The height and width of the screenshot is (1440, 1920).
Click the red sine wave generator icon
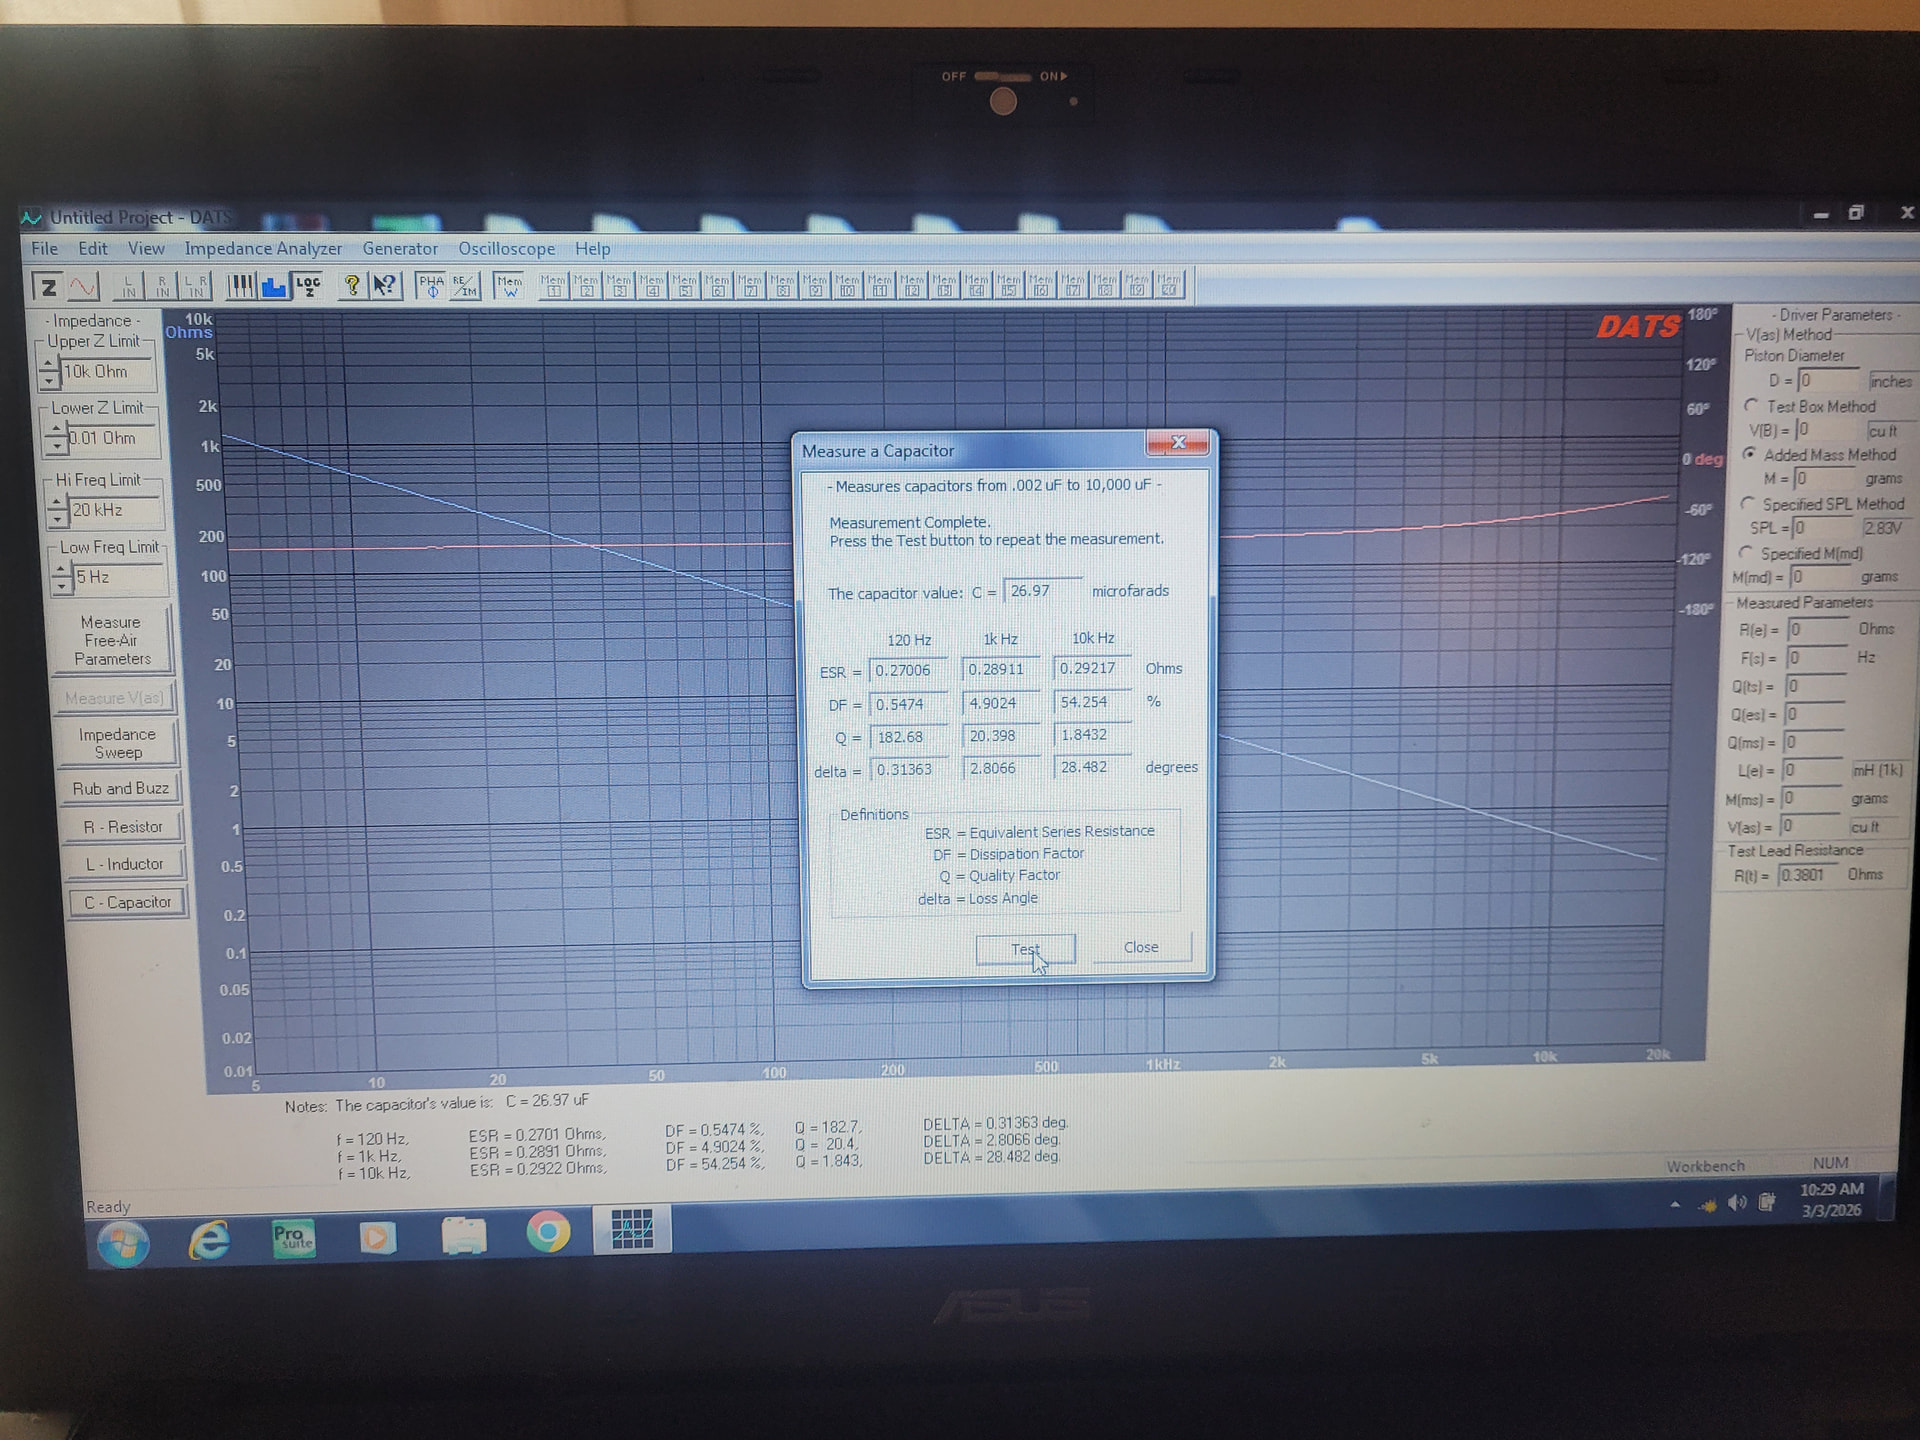(83, 287)
